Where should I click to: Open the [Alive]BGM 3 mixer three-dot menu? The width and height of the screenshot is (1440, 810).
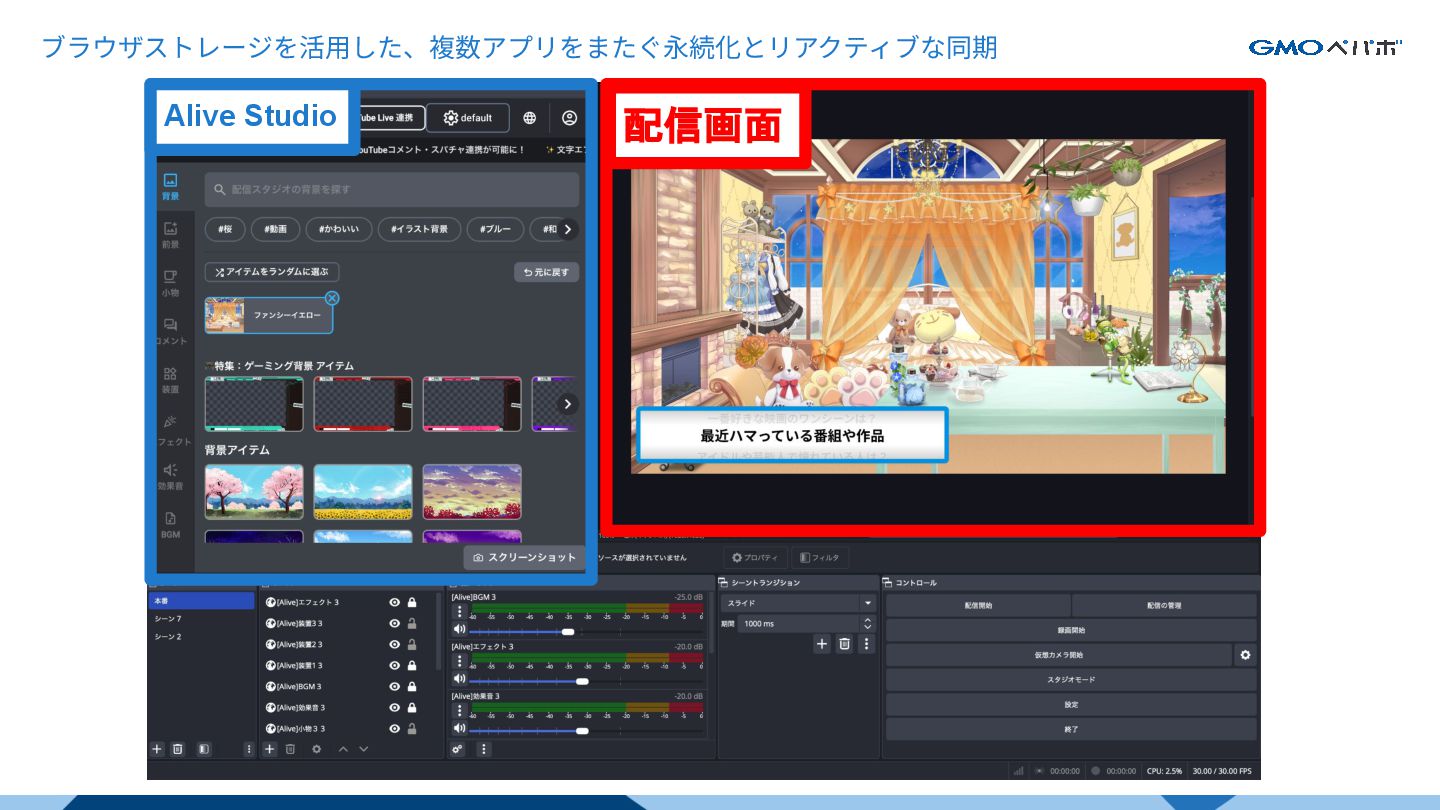click(x=459, y=612)
